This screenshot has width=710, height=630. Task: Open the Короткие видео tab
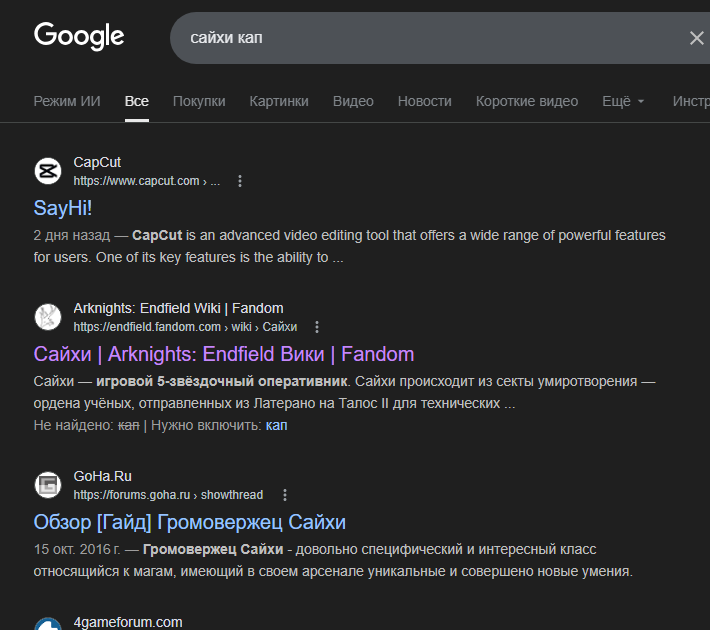tap(527, 101)
